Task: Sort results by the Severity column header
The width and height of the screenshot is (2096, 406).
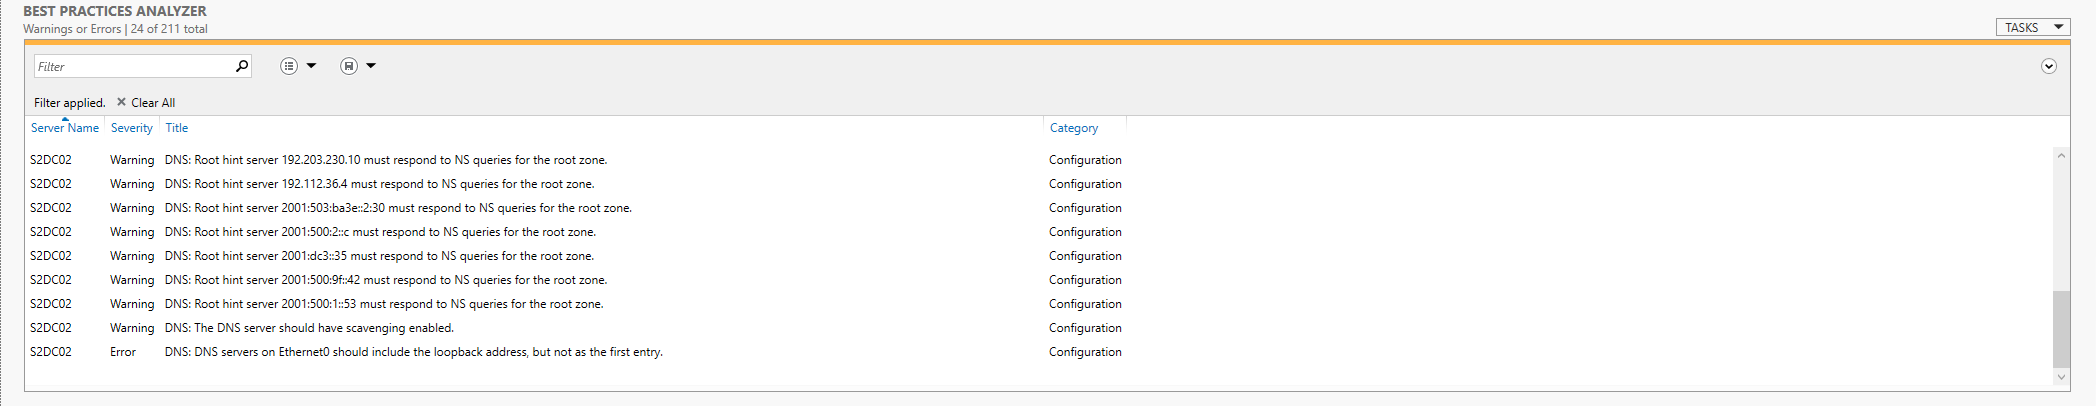Action: tap(132, 128)
